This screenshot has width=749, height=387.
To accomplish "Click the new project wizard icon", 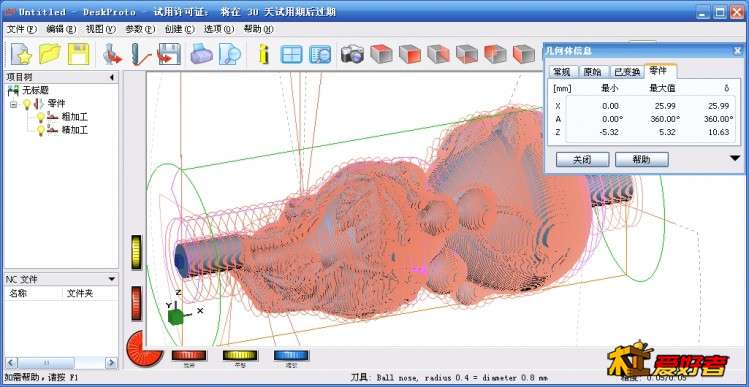I will [21, 54].
